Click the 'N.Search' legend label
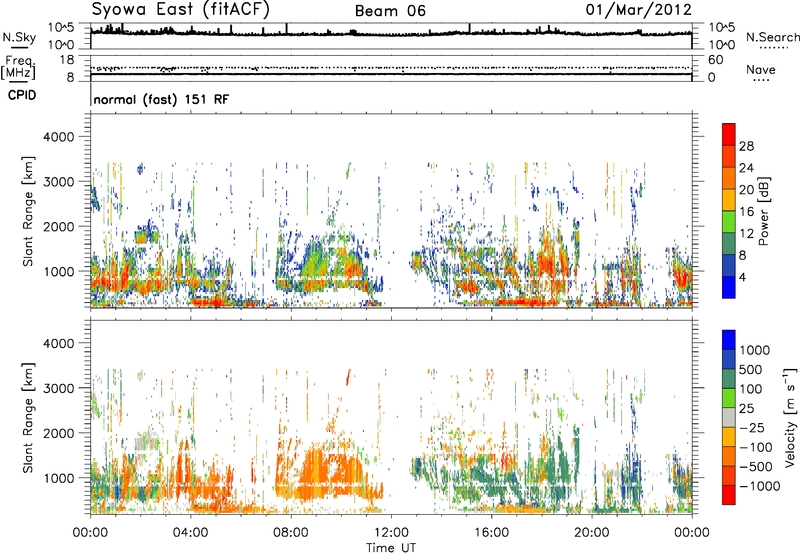This screenshot has height=554, width=800. coord(772,37)
